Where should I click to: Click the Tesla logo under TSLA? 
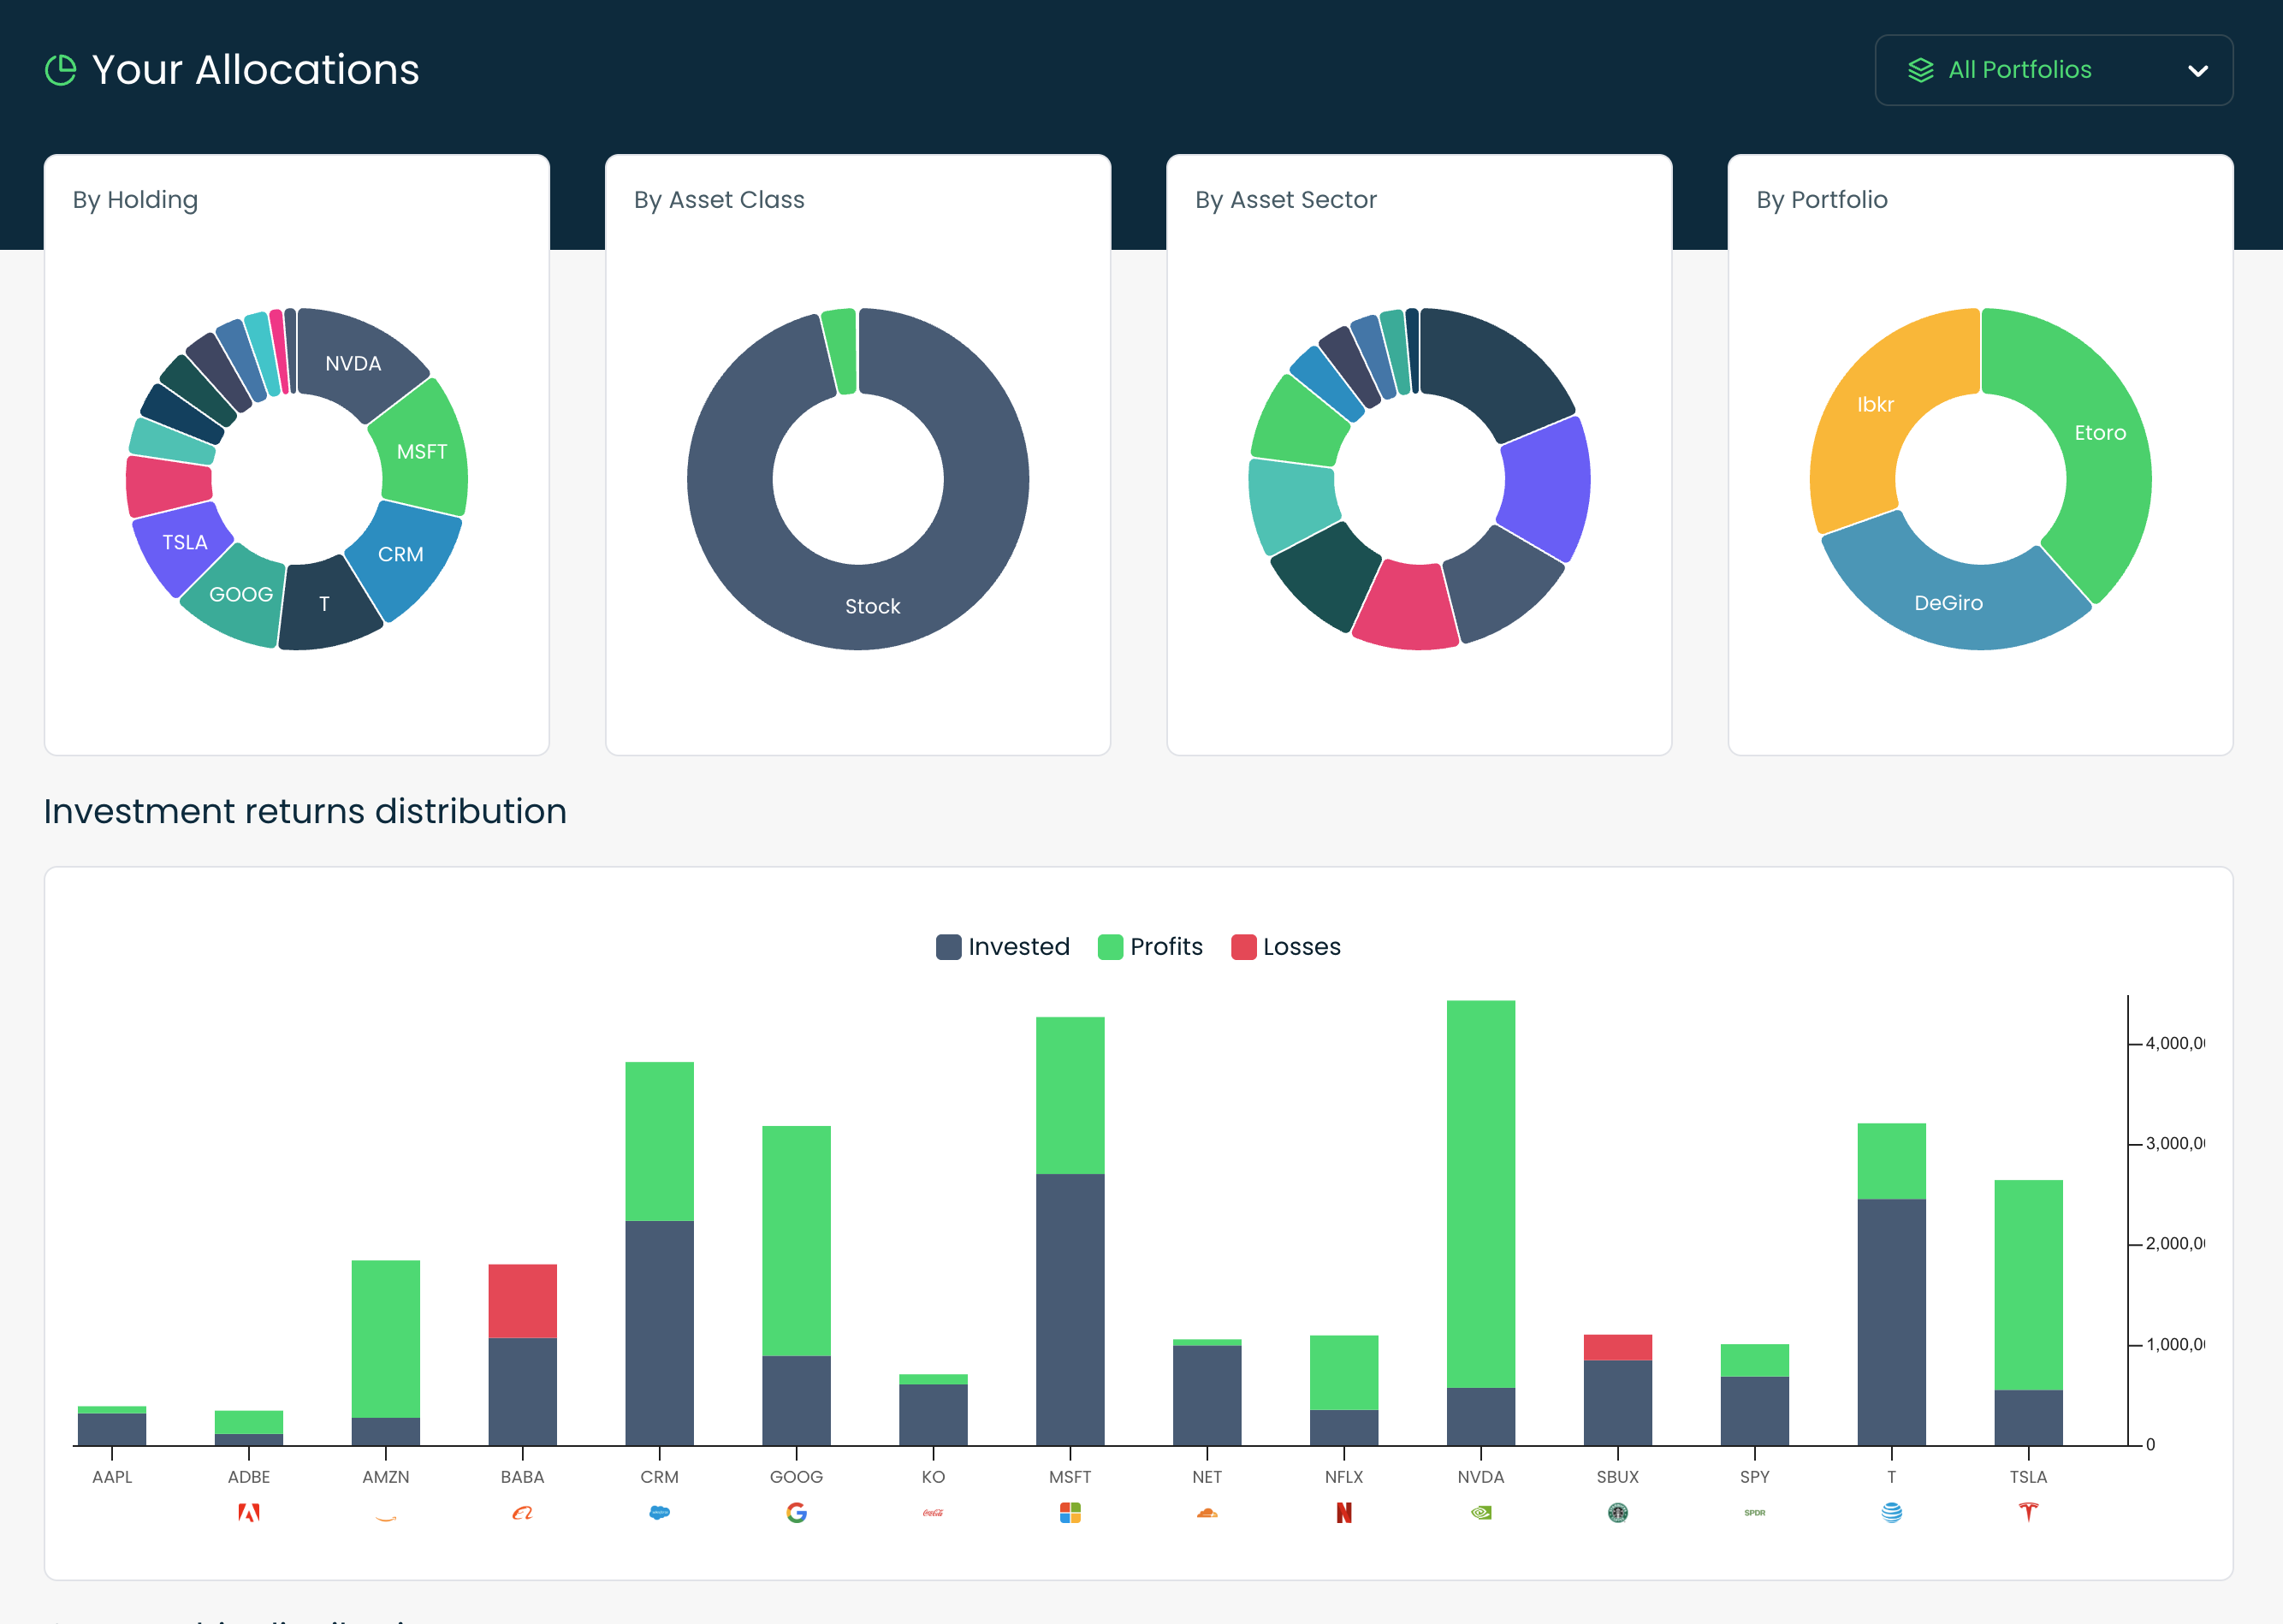tap(2028, 1512)
